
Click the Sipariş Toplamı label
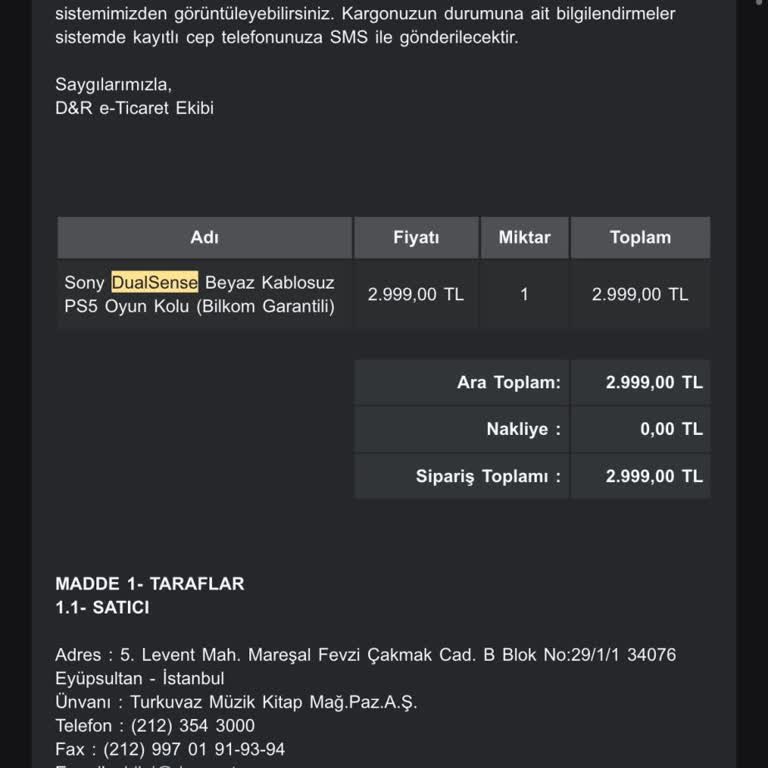(x=488, y=476)
